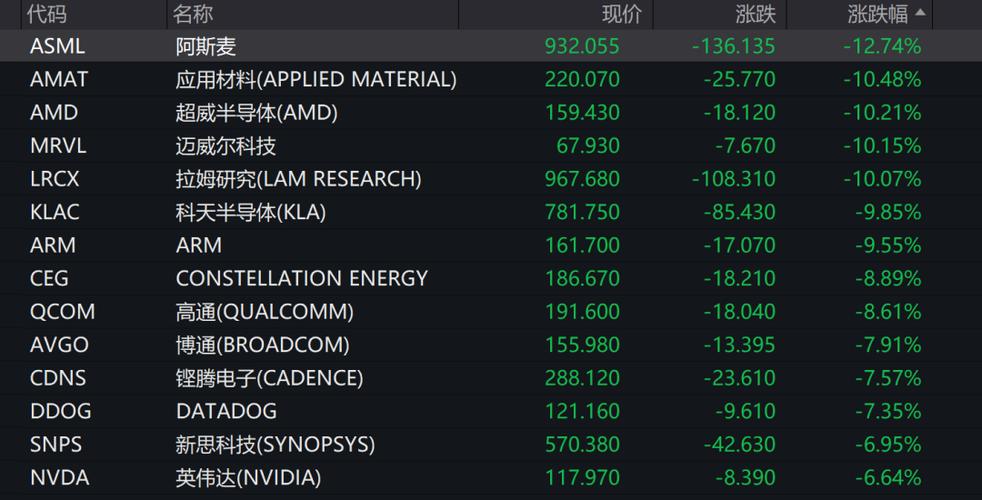Click ARM change -17.070
This screenshot has height=500, width=982.
coord(739,245)
